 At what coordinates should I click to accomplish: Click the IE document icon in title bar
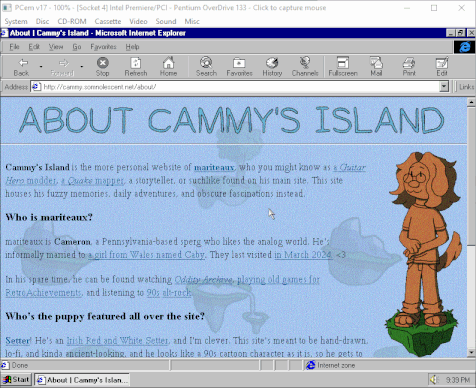point(4,33)
